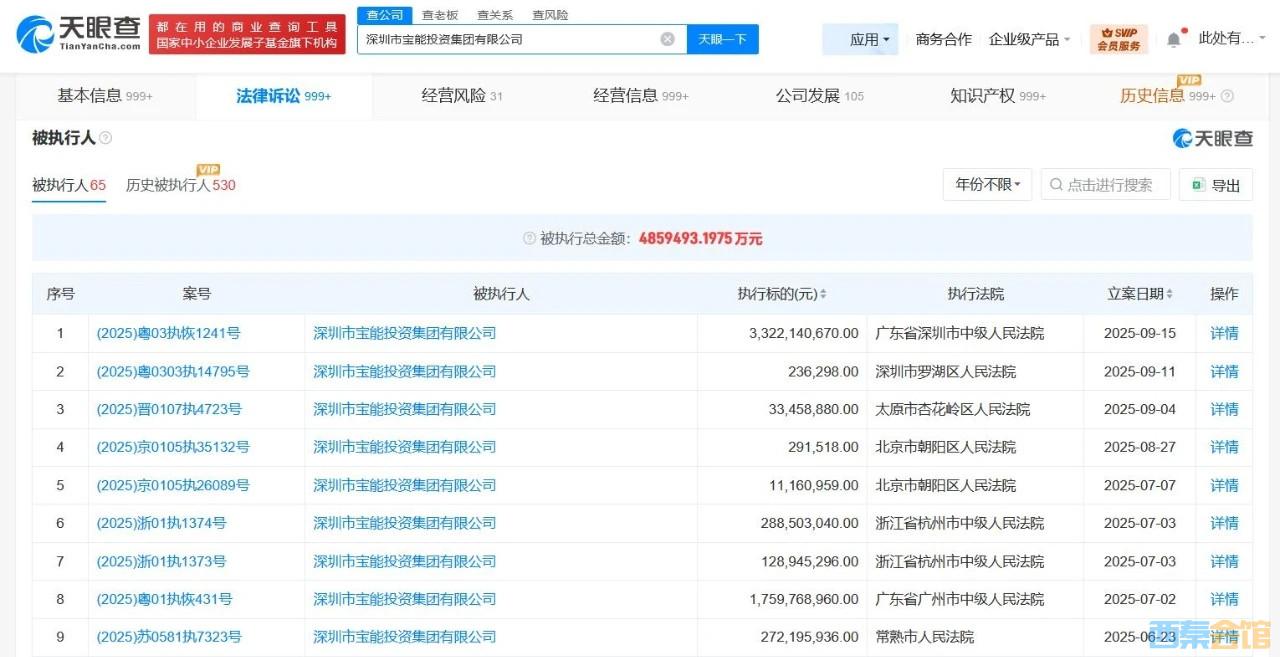
Task: Click the 天眼一下 search button
Action: pyautogui.click(x=723, y=39)
